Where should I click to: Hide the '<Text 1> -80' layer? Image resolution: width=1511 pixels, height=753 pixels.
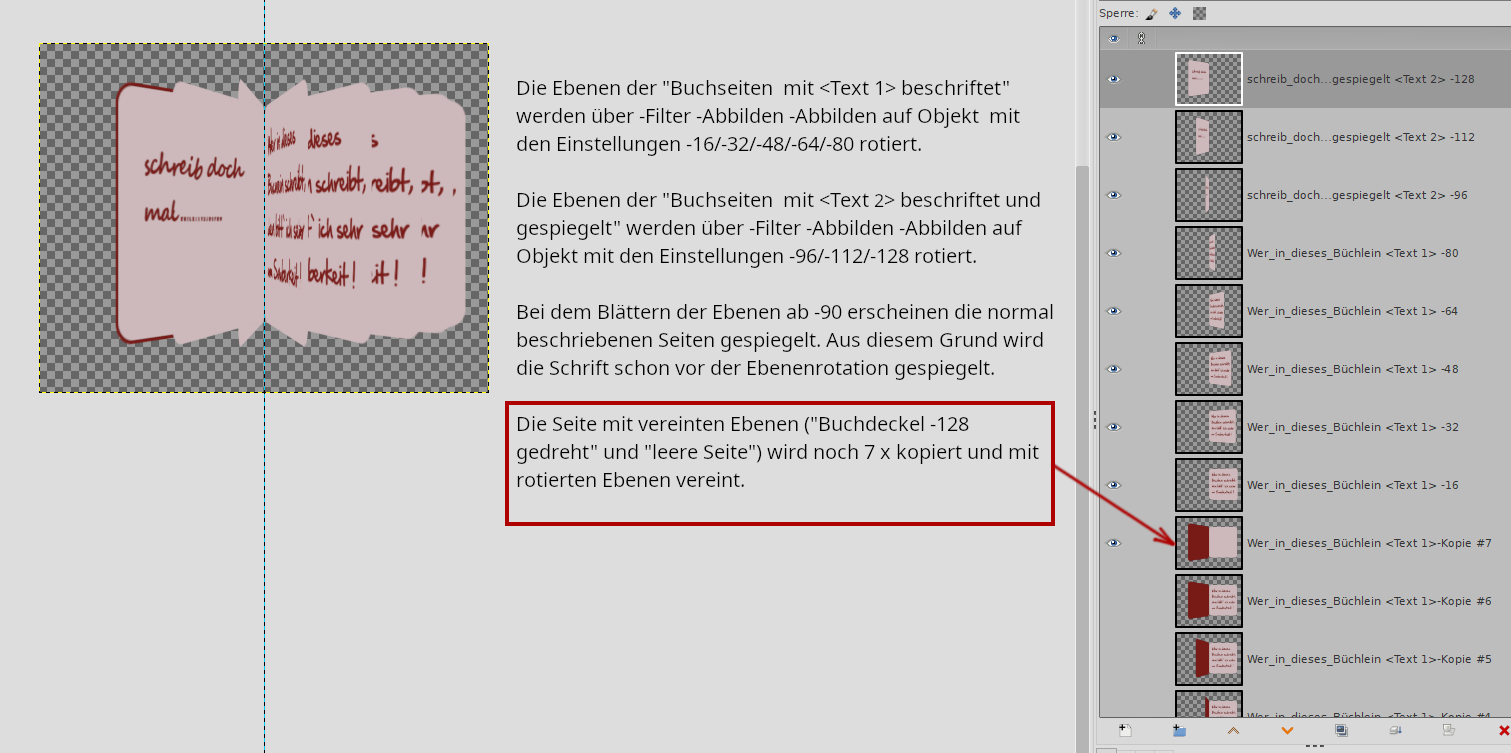point(1113,253)
